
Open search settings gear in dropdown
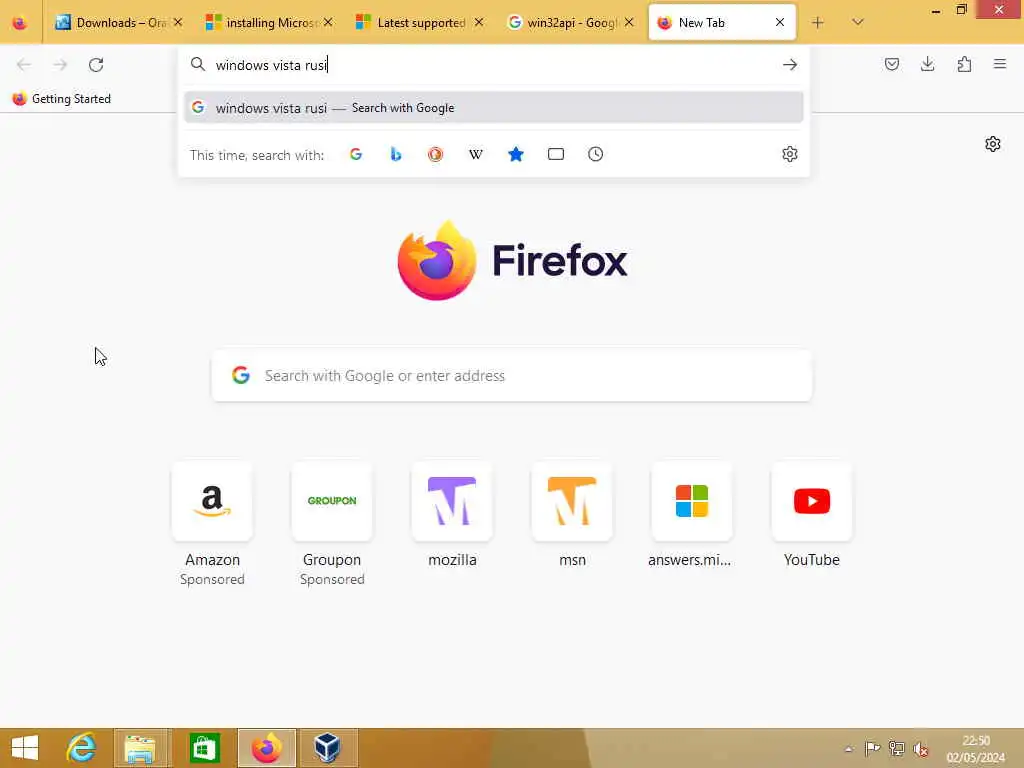(x=790, y=154)
